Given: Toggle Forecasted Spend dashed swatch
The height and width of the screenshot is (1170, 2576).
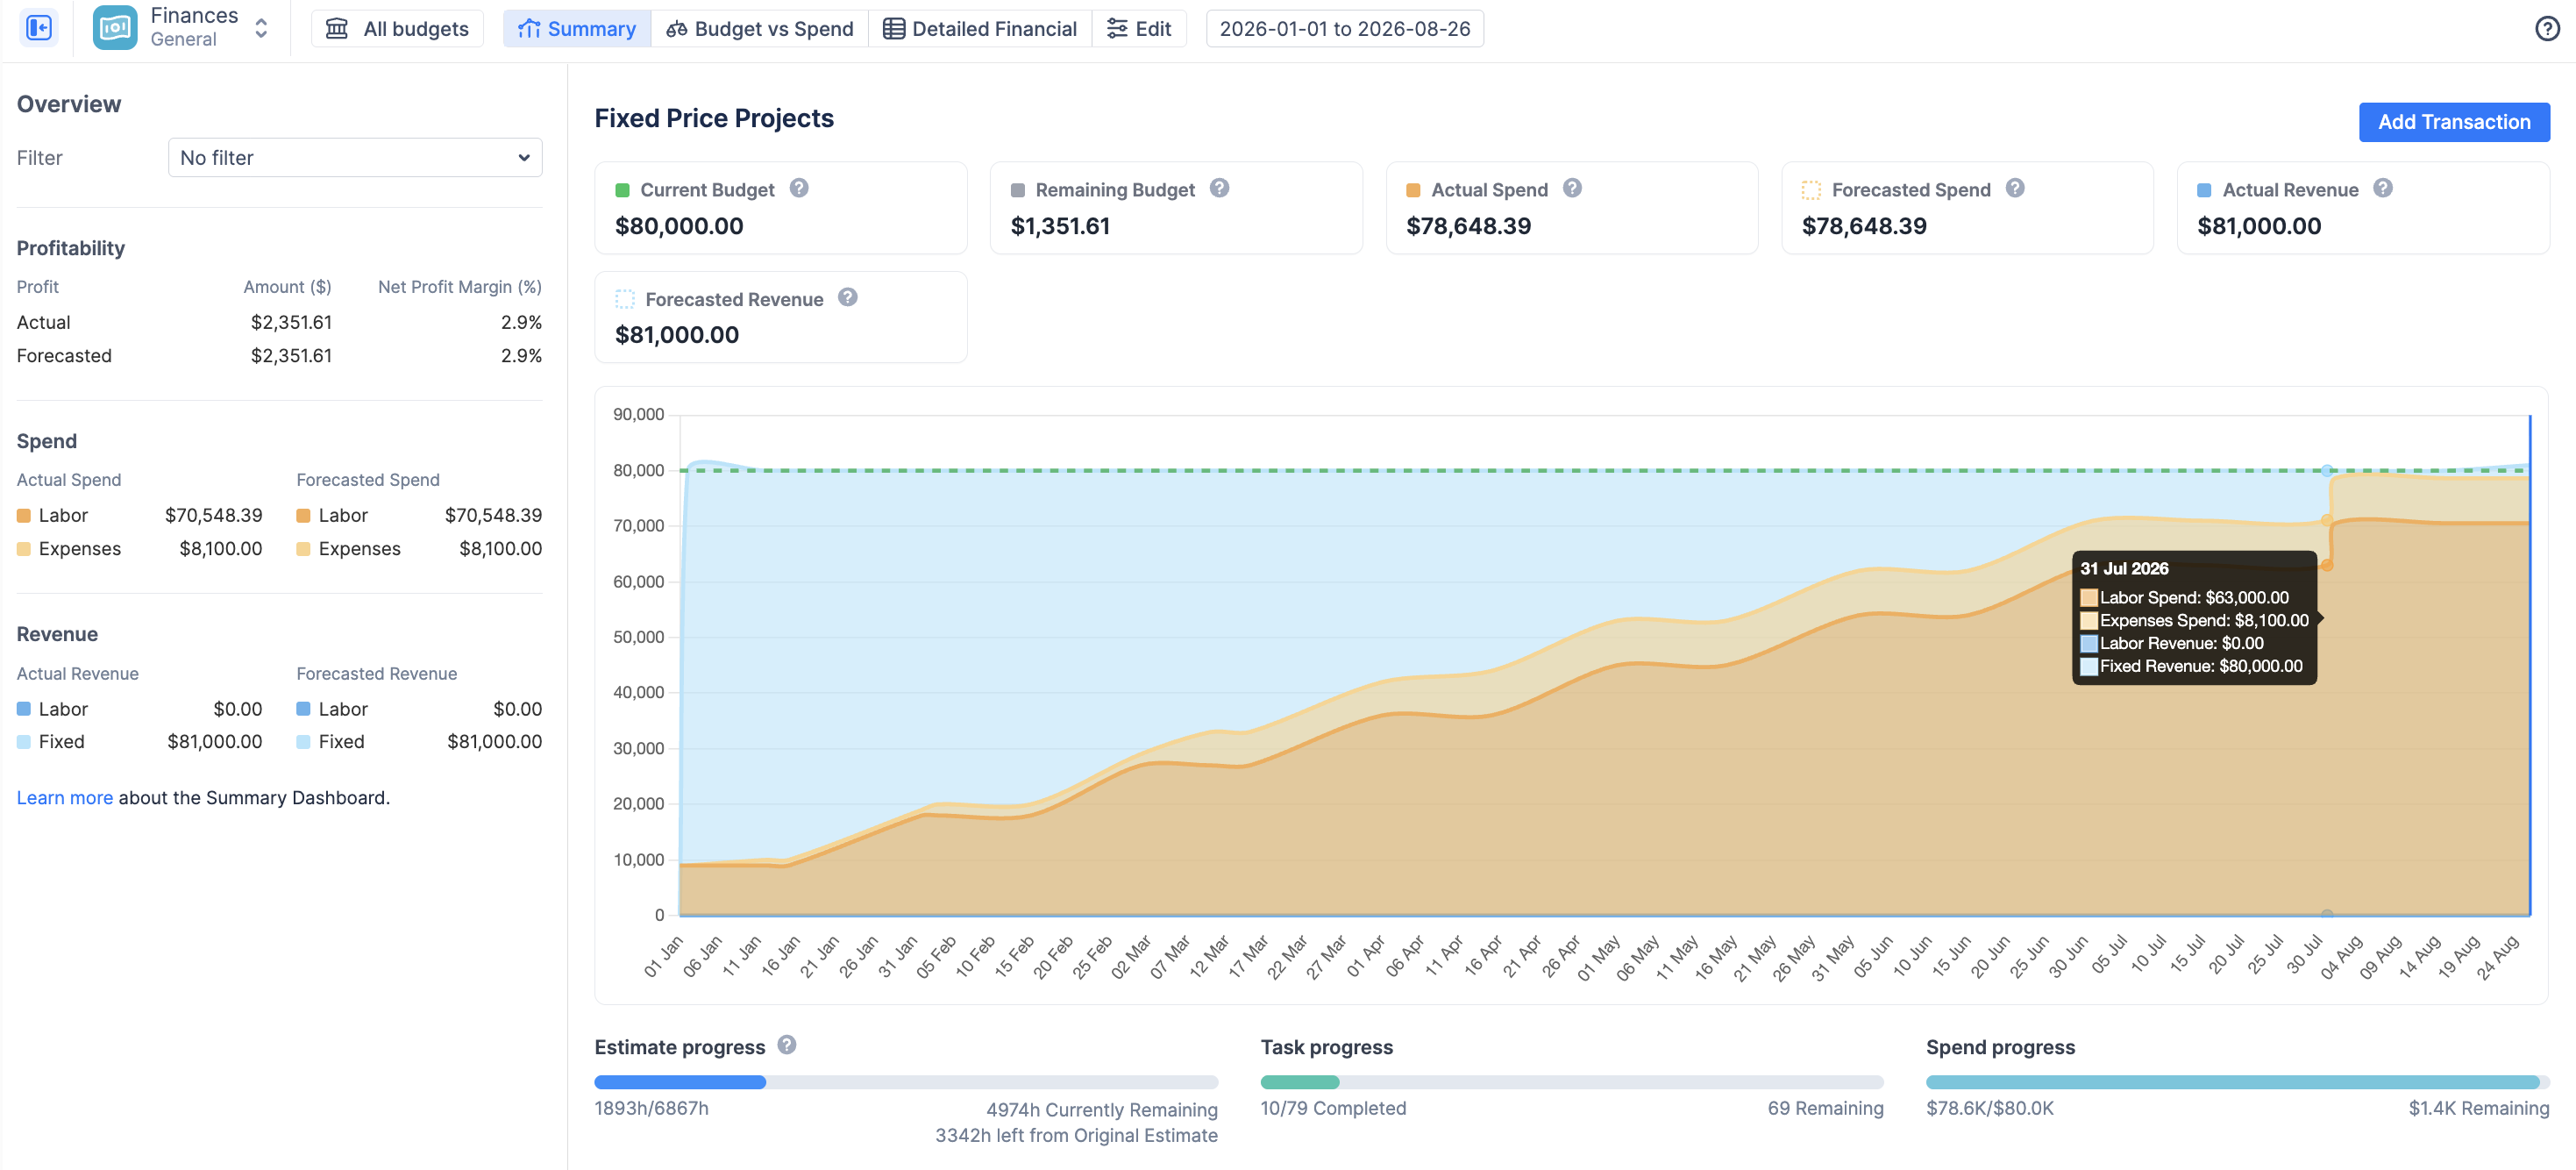Looking at the screenshot, I should (1811, 190).
